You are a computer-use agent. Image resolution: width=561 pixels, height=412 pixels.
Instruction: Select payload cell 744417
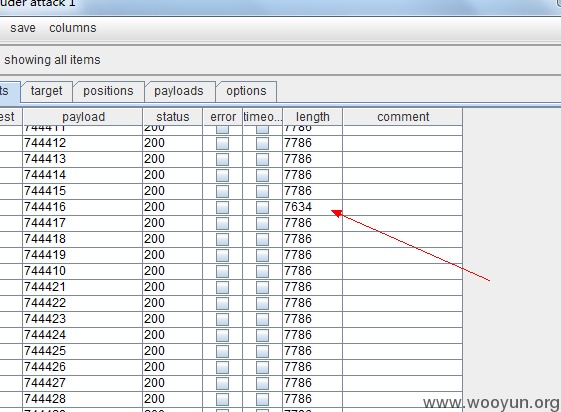click(x=83, y=223)
